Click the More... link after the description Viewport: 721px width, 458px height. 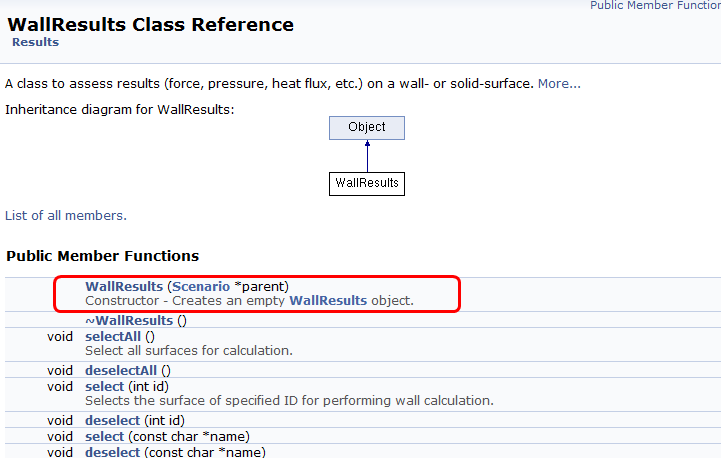coord(559,83)
